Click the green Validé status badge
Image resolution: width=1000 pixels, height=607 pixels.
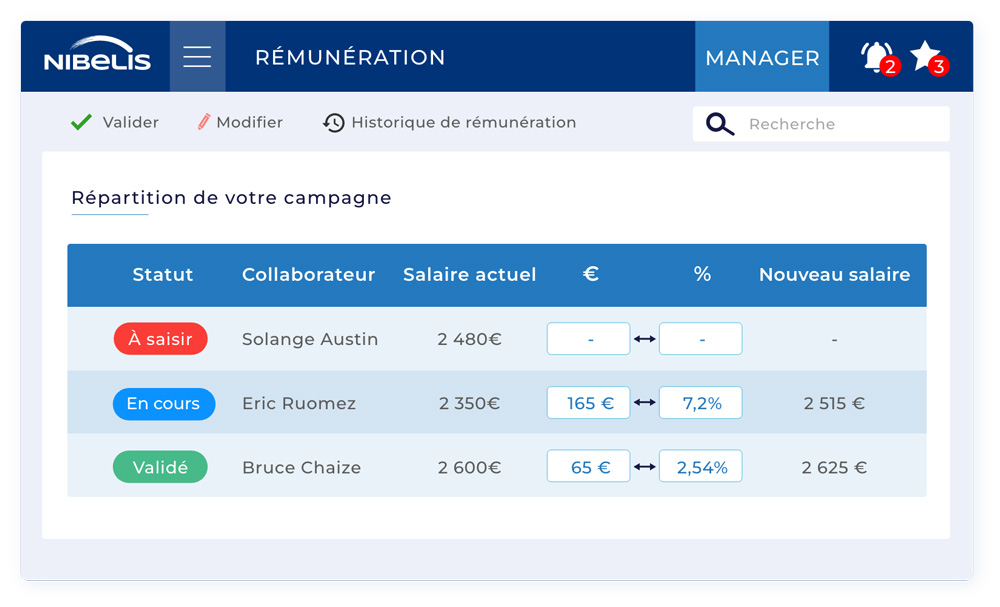pyautogui.click(x=160, y=467)
